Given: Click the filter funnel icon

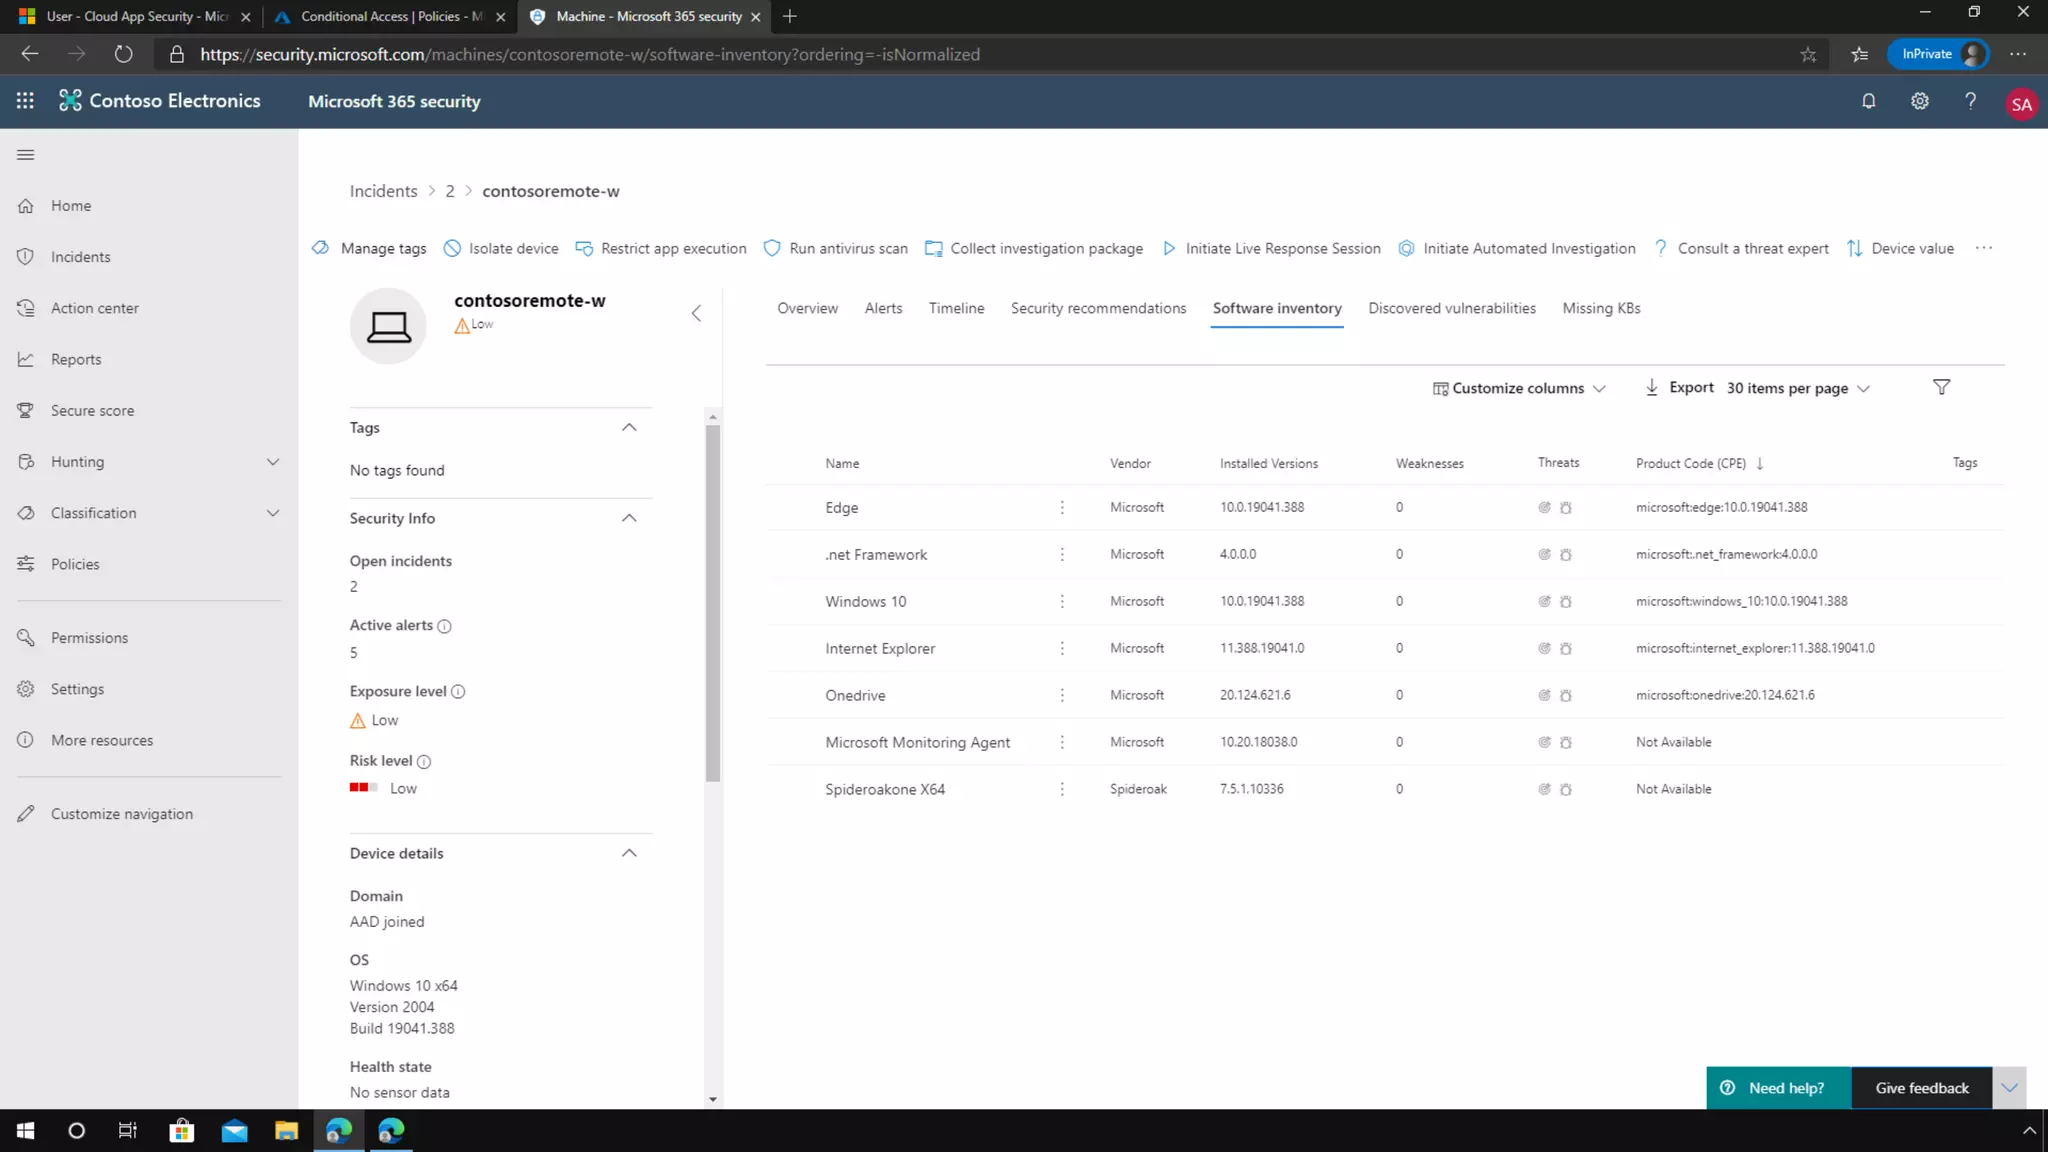Looking at the screenshot, I should [x=1941, y=387].
